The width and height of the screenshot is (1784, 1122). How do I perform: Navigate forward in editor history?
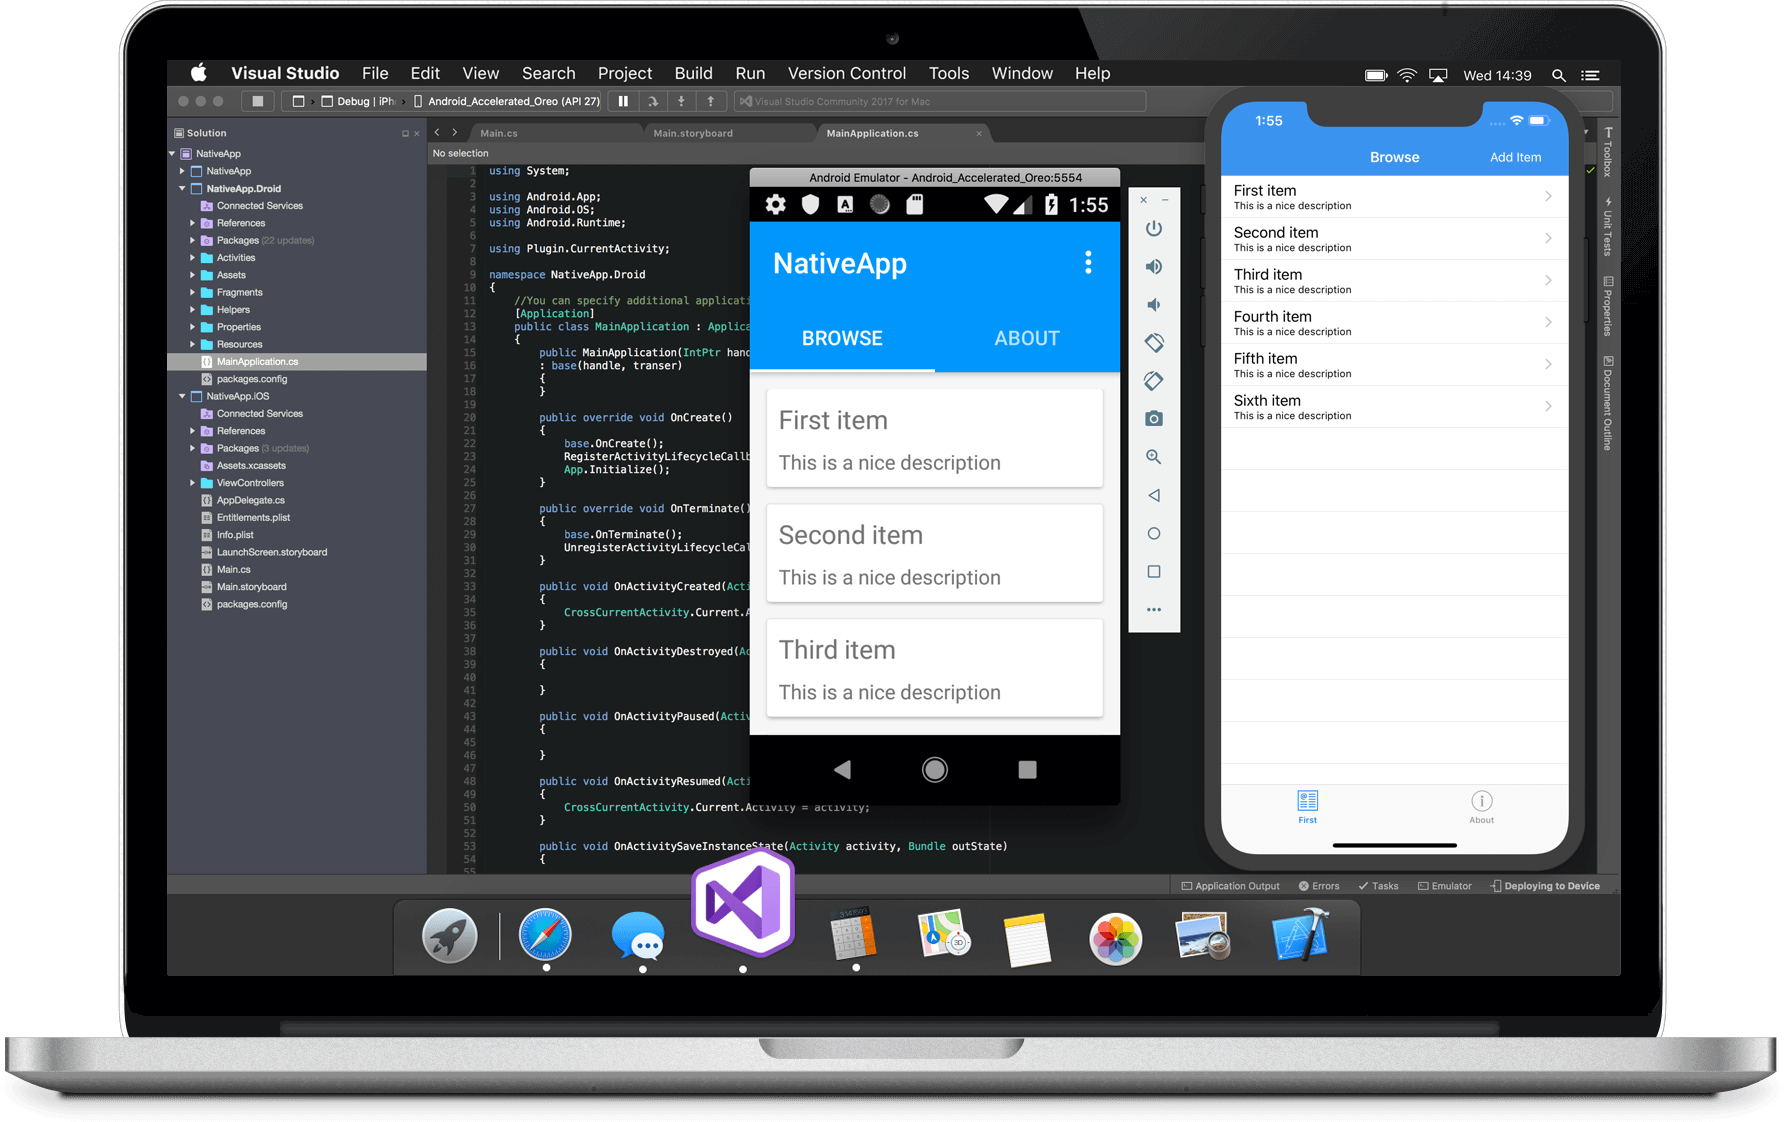point(455,132)
